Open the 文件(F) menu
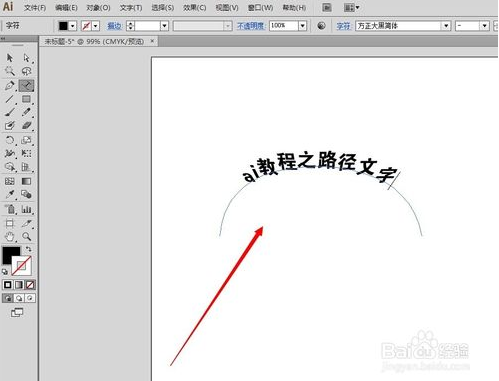Viewport: 499px width, 381px height. [35, 7]
